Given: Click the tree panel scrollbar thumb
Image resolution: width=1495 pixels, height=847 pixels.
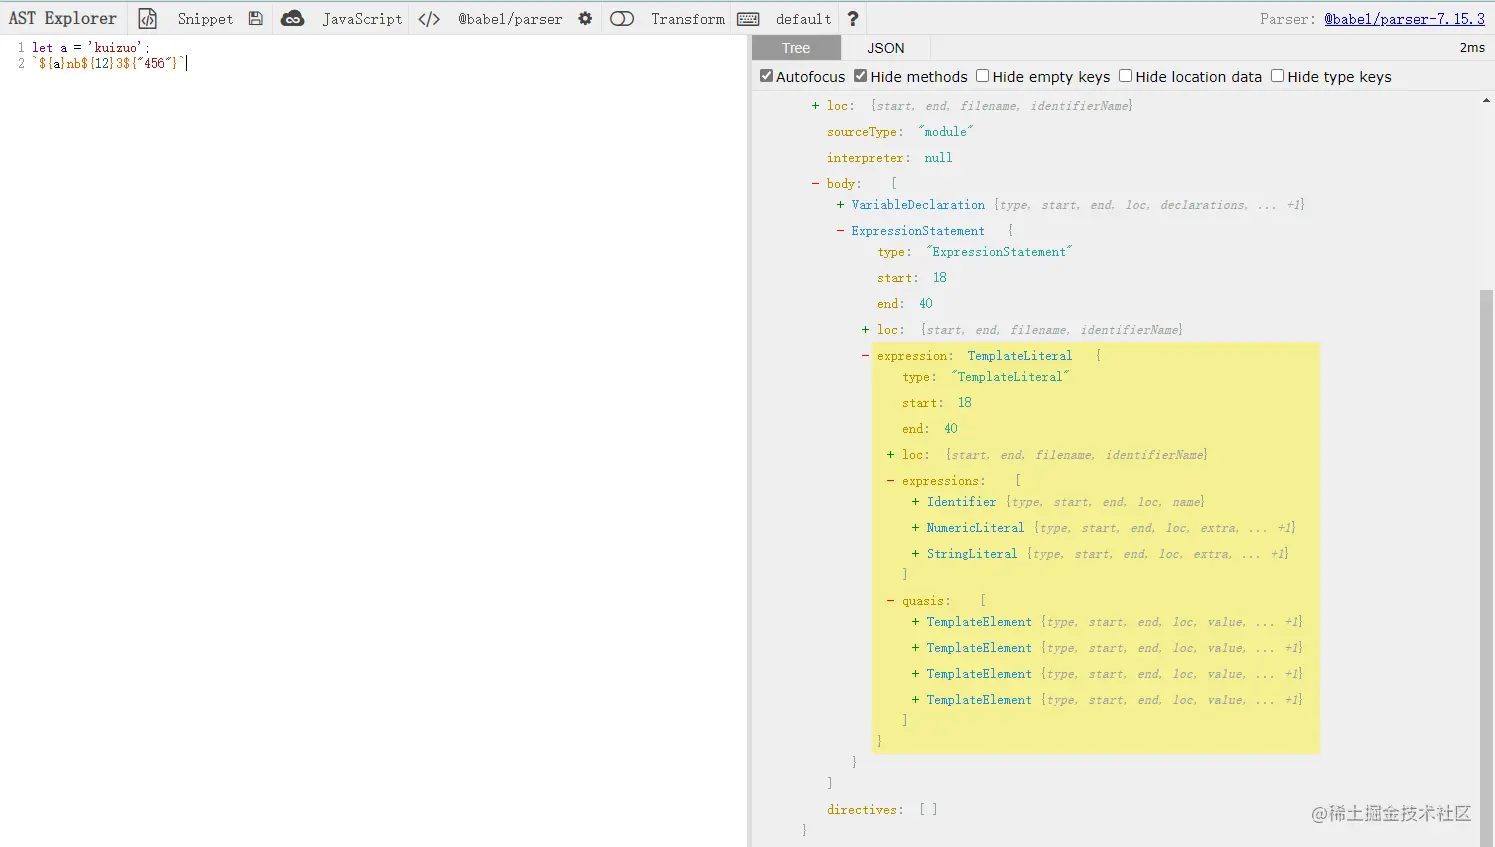Looking at the screenshot, I should 1486,567.
